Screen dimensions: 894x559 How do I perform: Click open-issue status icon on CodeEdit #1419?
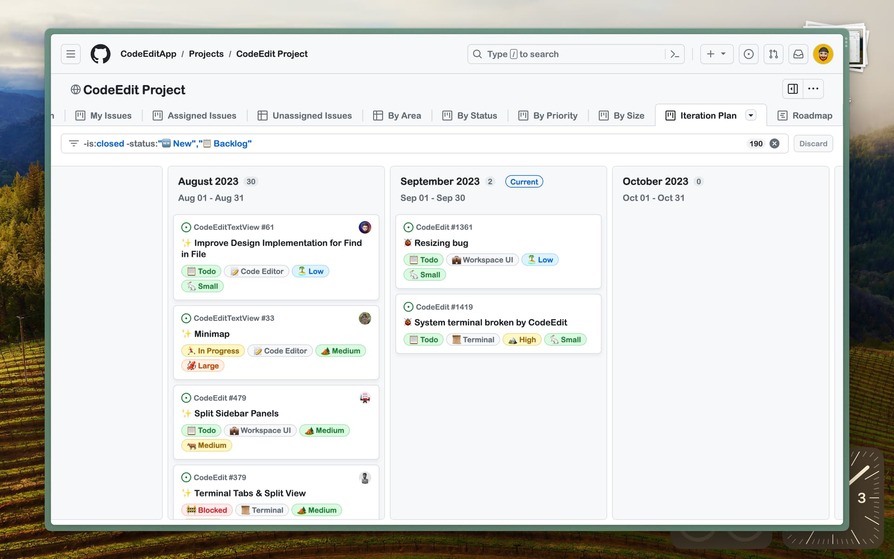(x=408, y=307)
